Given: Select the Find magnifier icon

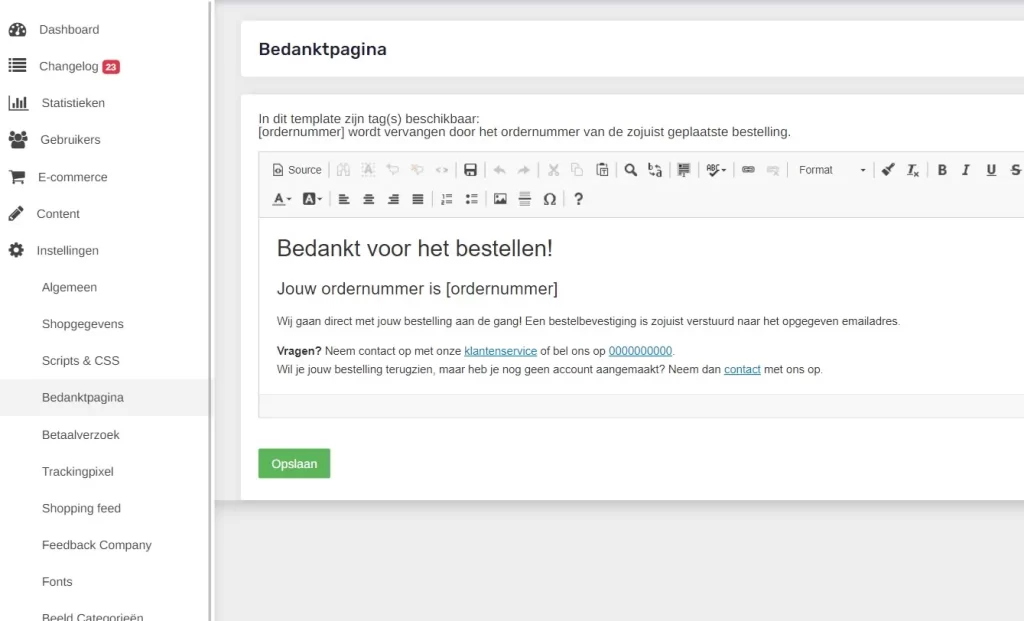Looking at the screenshot, I should [x=630, y=170].
